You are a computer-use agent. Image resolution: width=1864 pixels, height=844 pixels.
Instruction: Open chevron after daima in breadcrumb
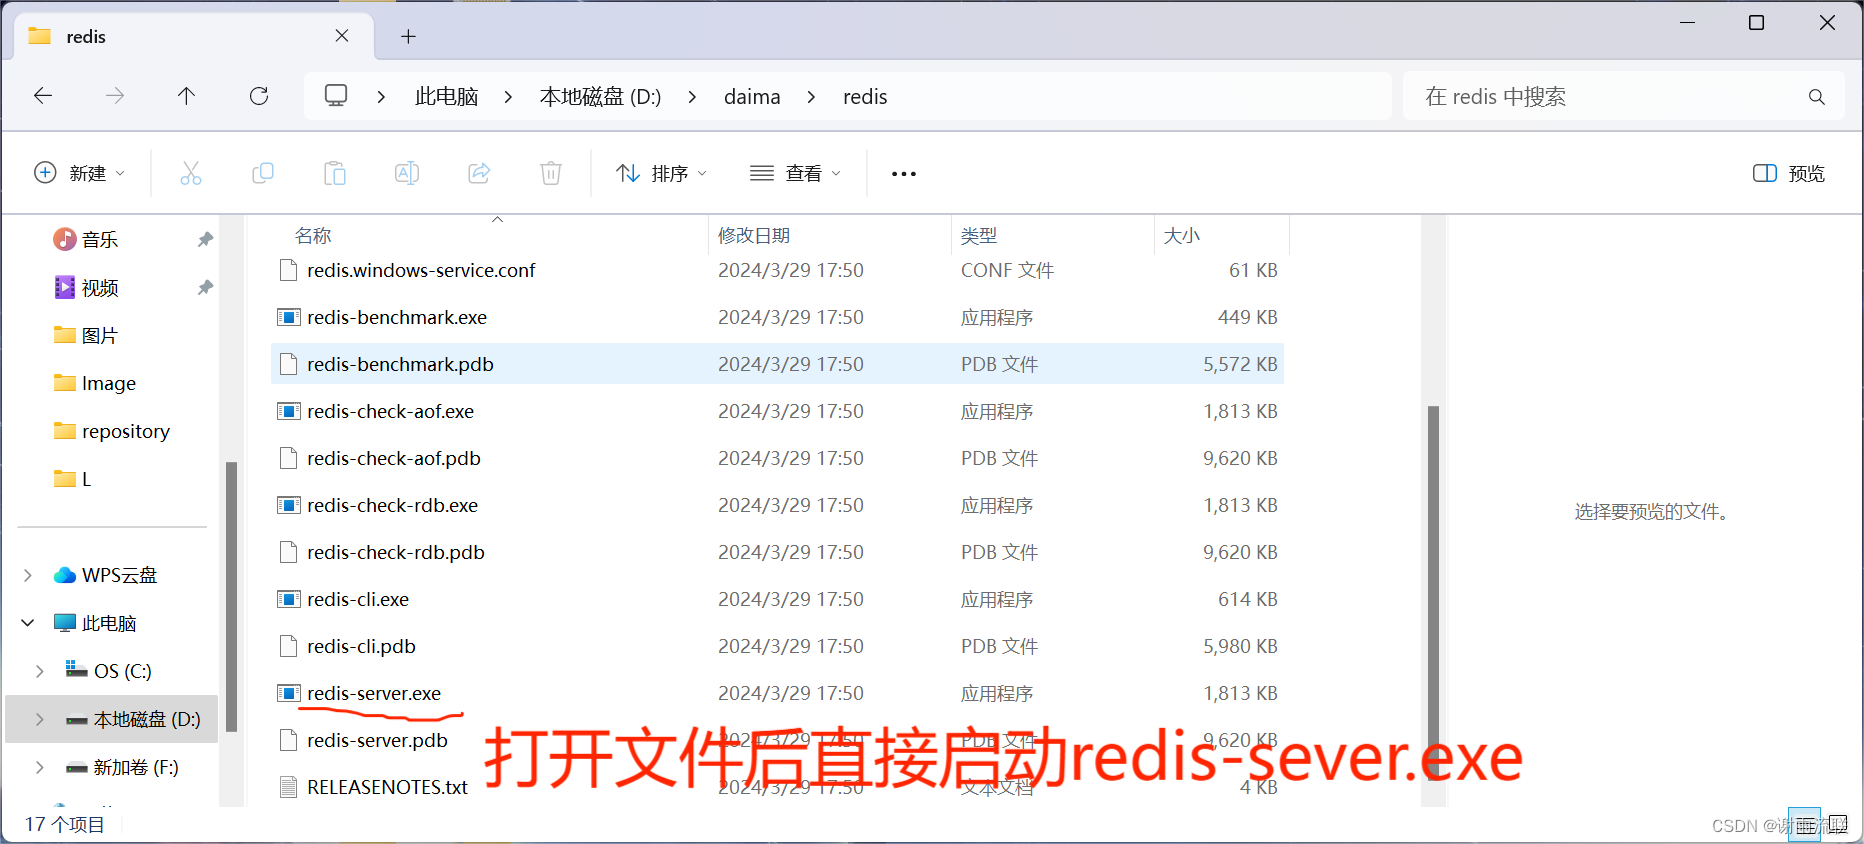[x=811, y=97]
